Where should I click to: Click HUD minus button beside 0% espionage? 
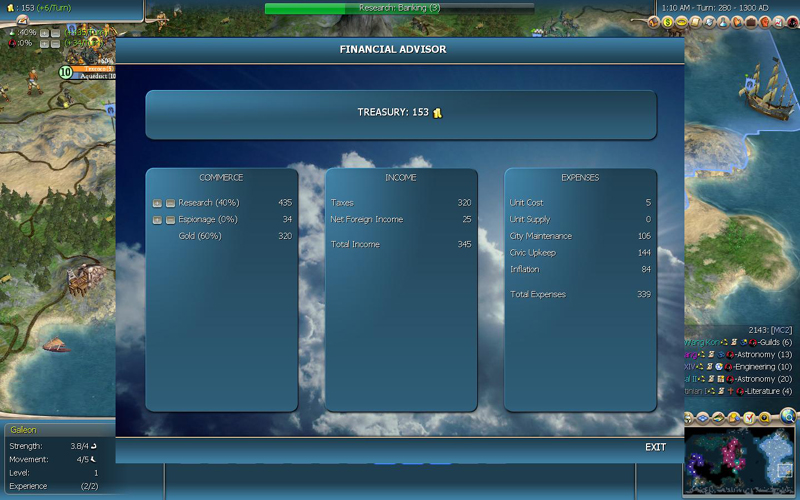pos(56,44)
